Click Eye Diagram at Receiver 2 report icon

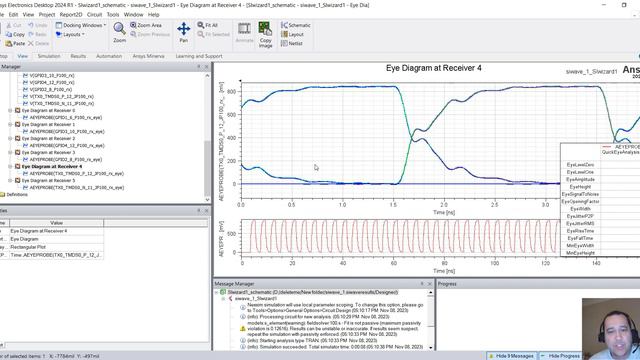18,138
